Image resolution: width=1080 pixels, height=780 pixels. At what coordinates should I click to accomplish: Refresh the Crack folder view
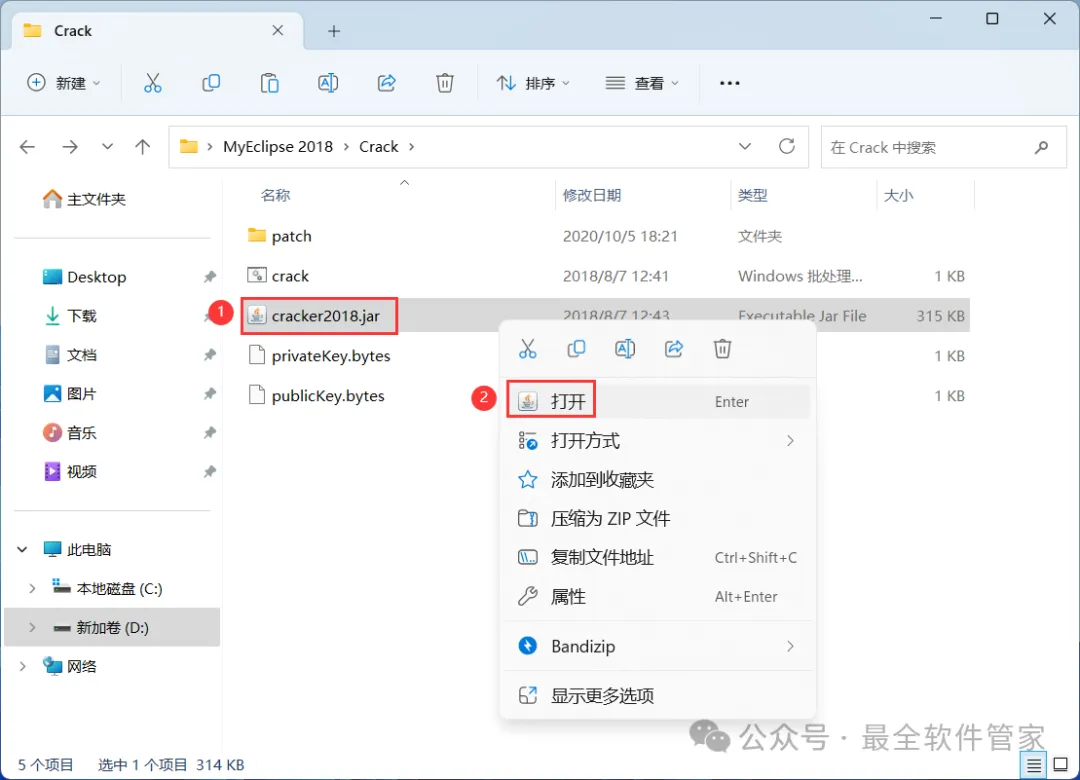pos(787,146)
